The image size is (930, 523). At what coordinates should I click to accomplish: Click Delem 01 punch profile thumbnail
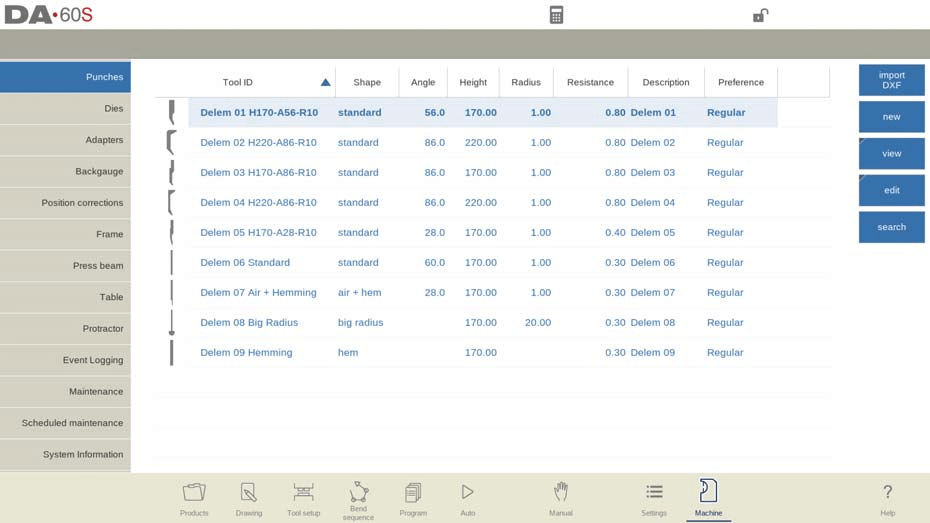pos(171,113)
